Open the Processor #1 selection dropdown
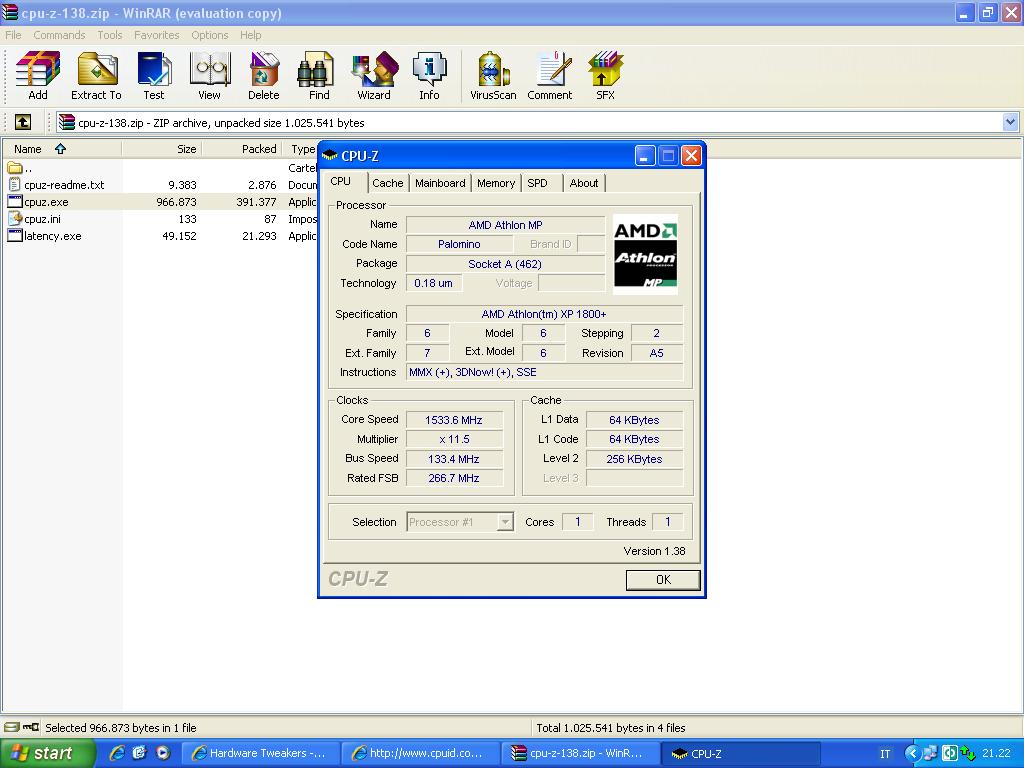Image resolution: width=1024 pixels, height=768 pixels. tap(505, 522)
